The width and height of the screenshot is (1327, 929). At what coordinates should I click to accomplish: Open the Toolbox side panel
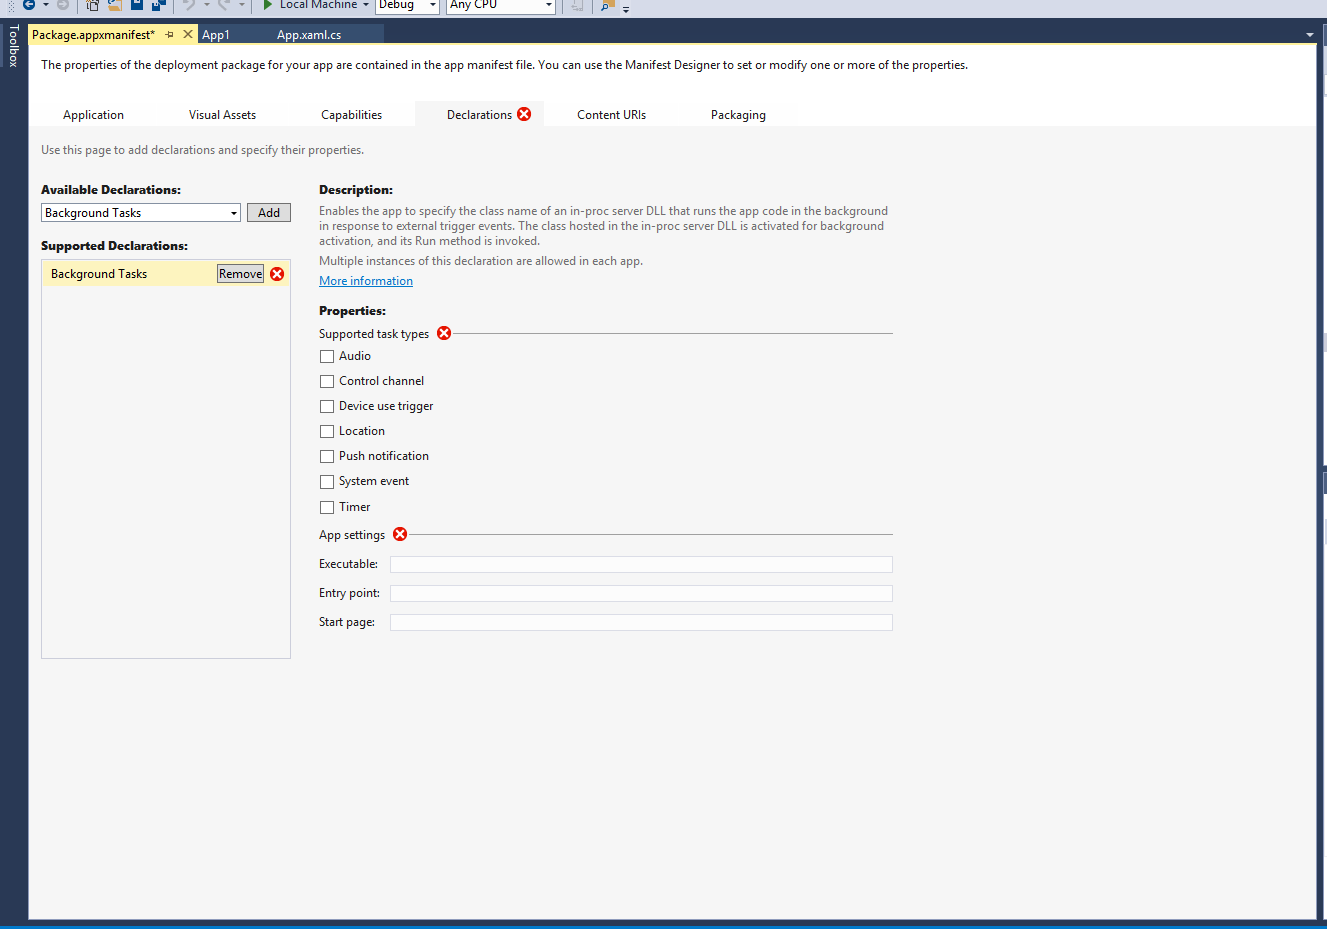(13, 46)
